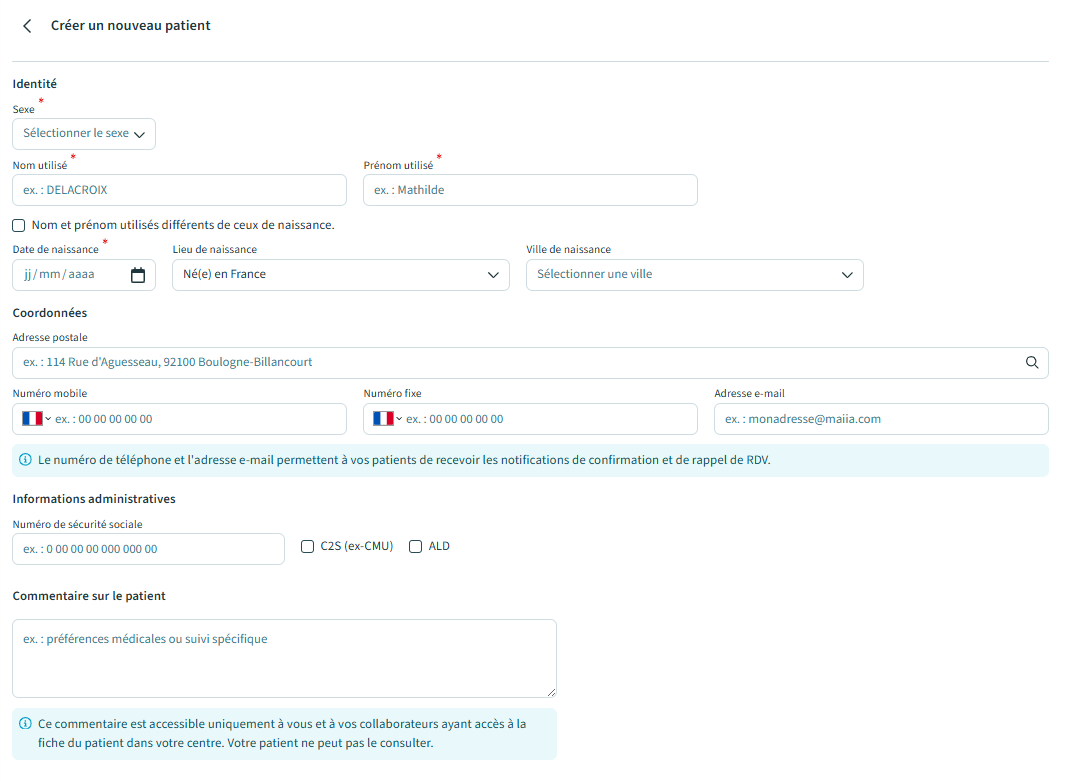Click the French flag in Numéro fixe

click(x=383, y=419)
